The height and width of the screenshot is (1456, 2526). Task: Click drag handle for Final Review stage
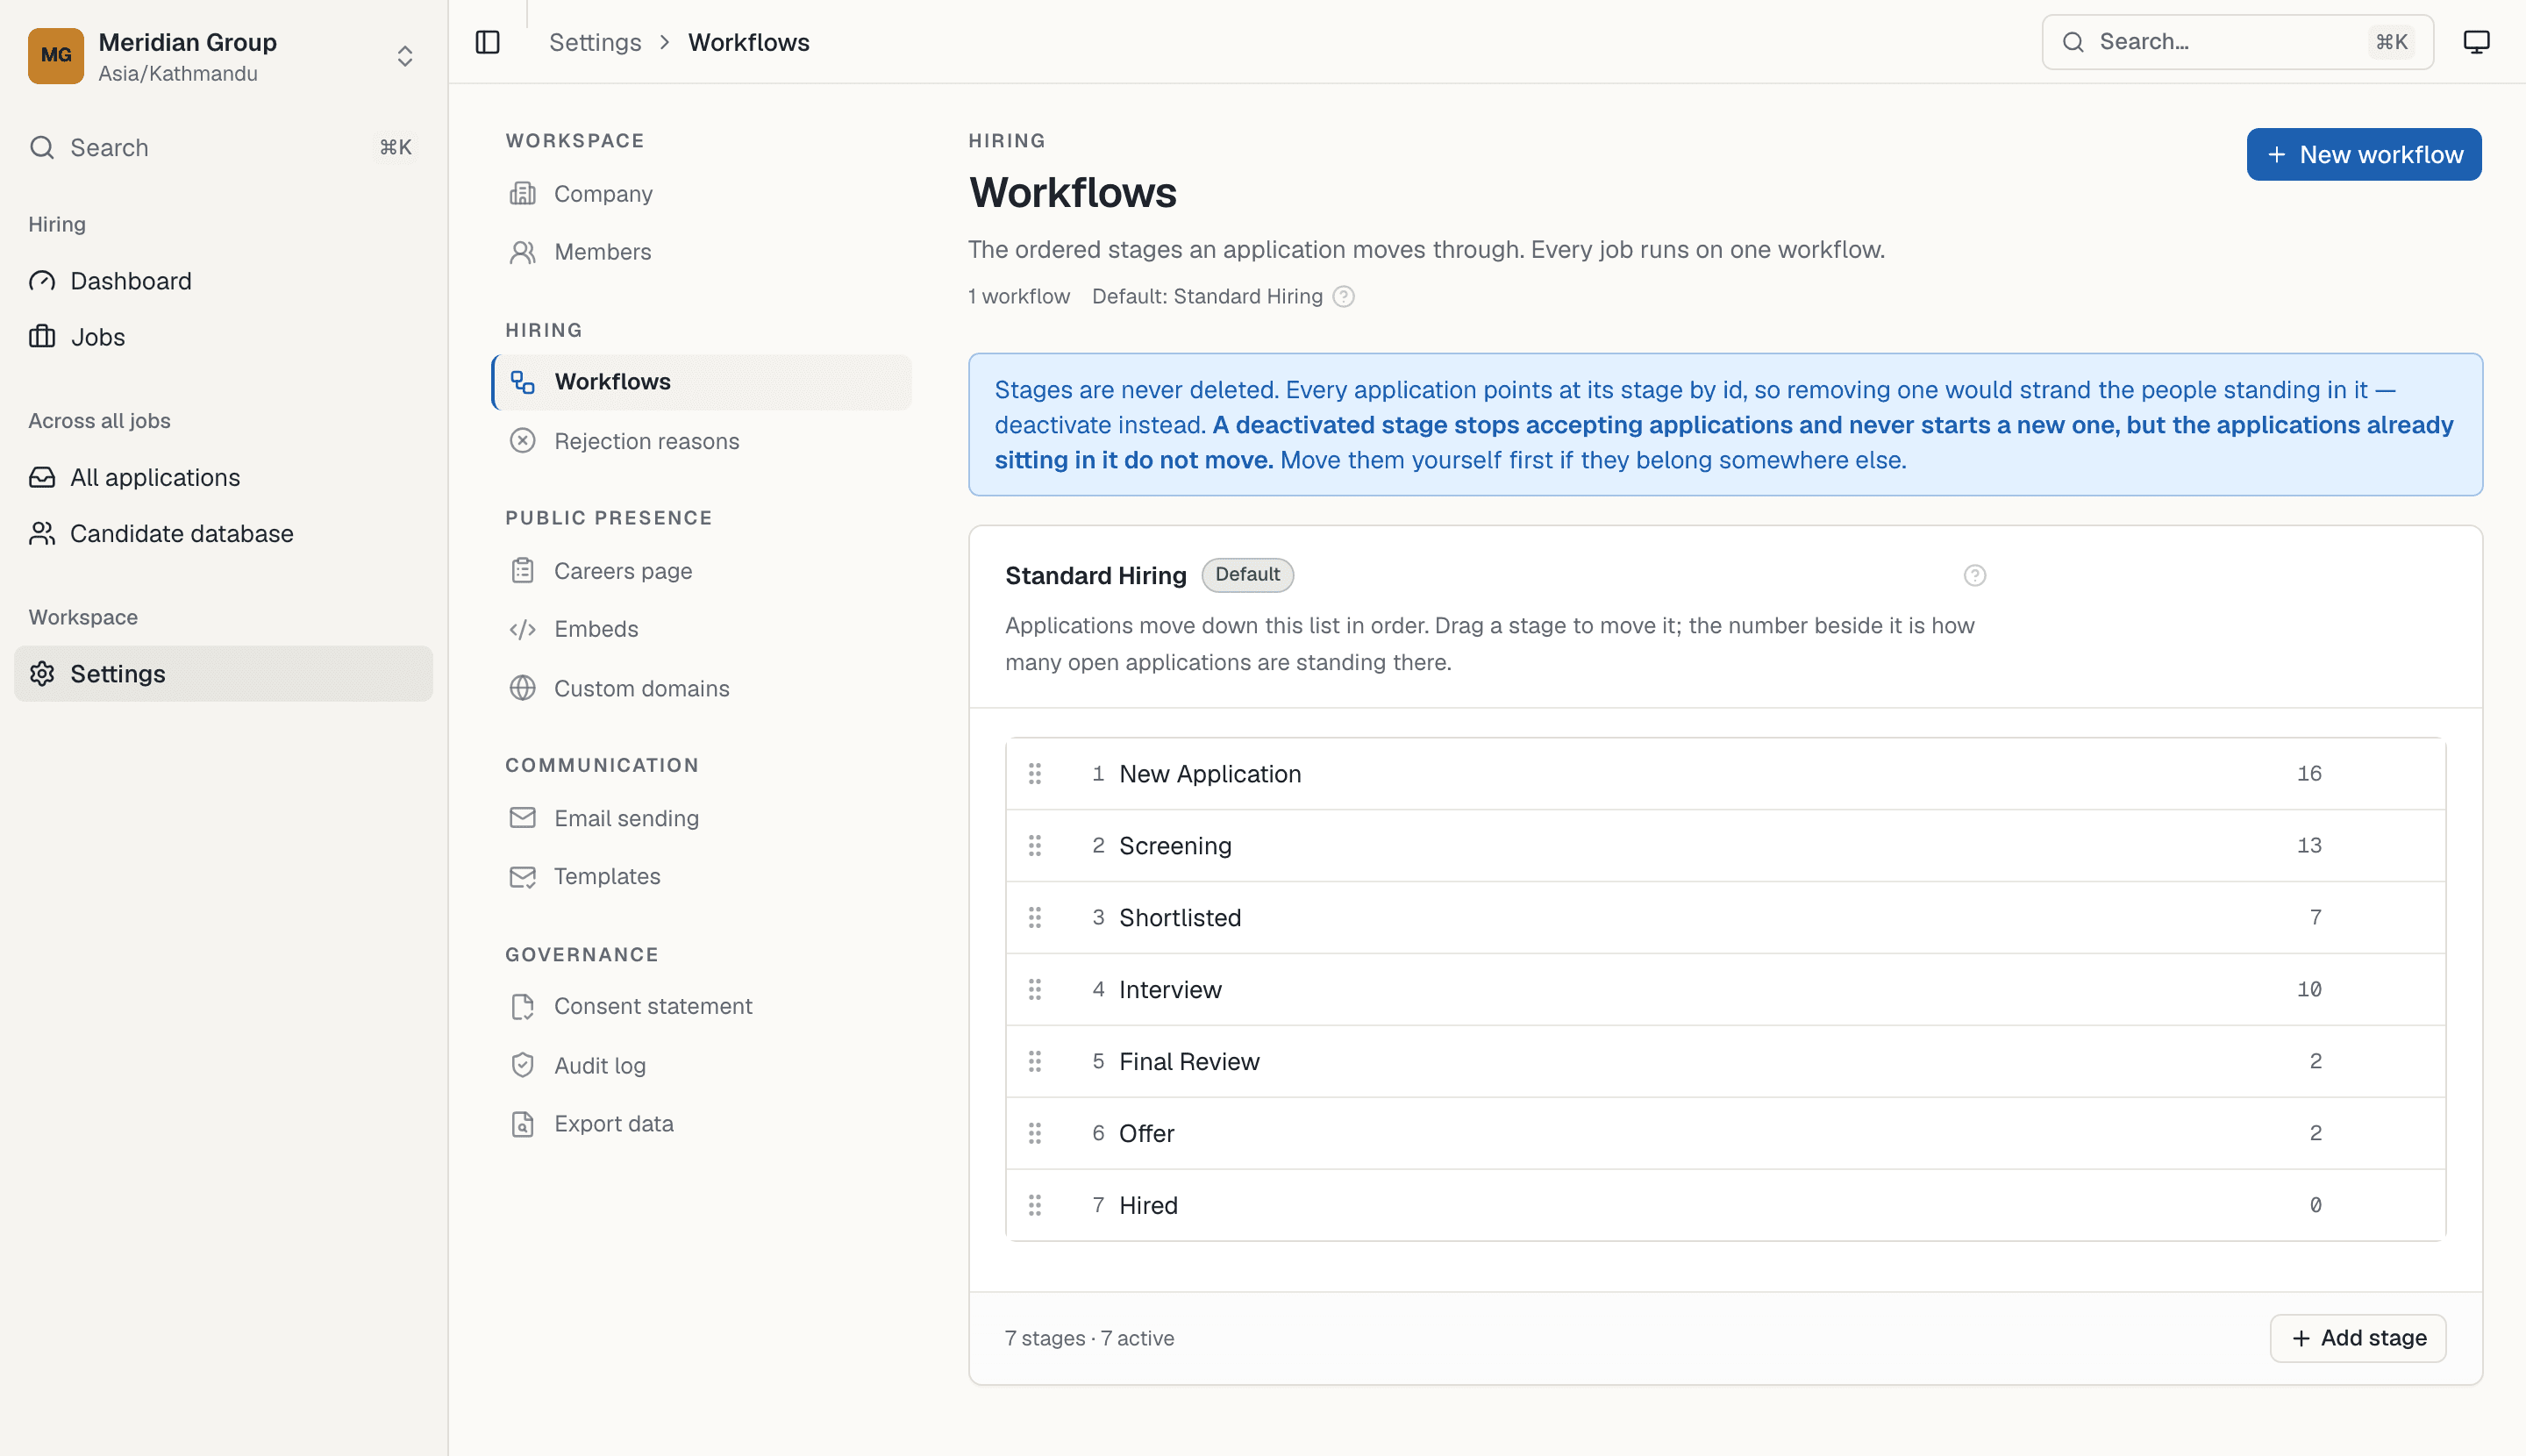pyautogui.click(x=1035, y=1062)
